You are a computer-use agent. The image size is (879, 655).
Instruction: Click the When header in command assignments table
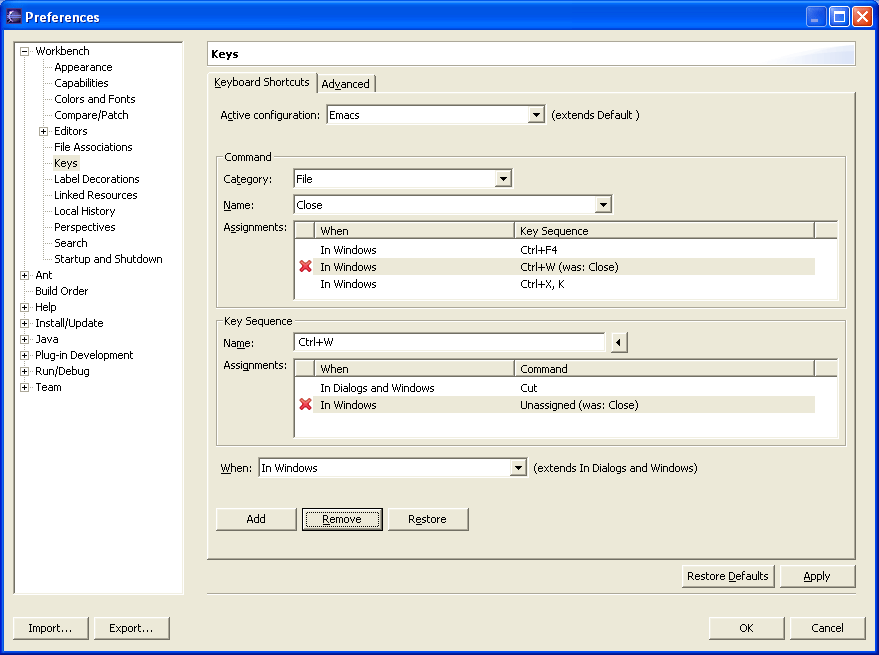[414, 230]
